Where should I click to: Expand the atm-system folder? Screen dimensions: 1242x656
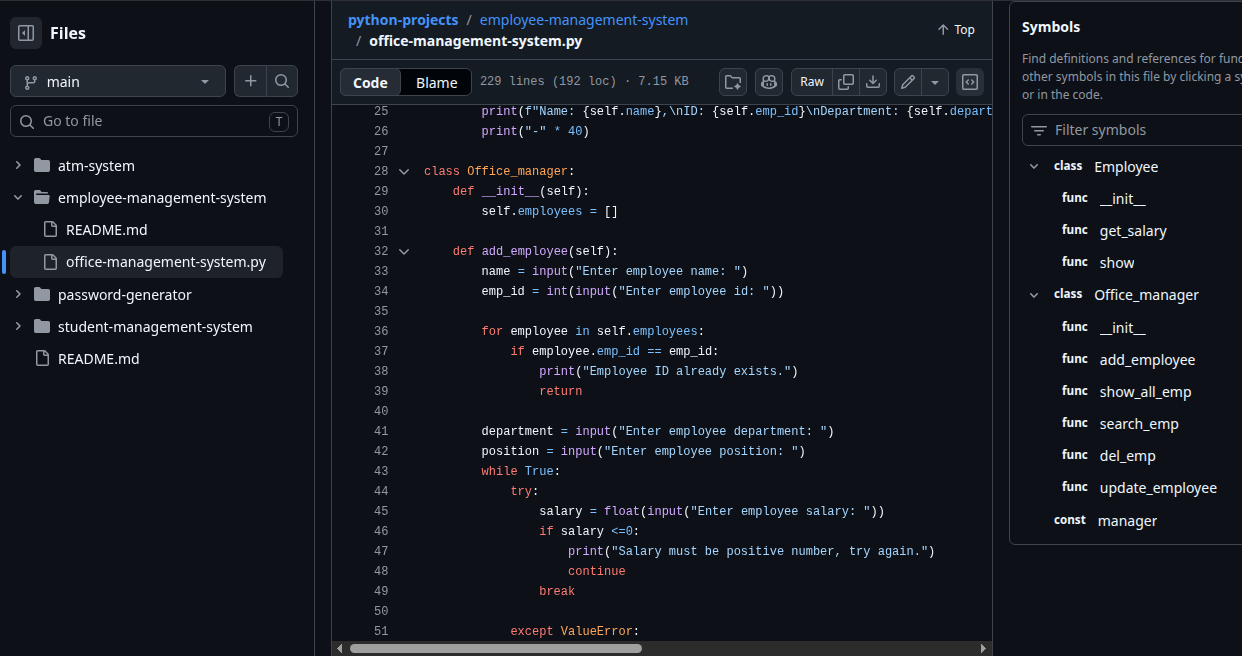[18, 166]
